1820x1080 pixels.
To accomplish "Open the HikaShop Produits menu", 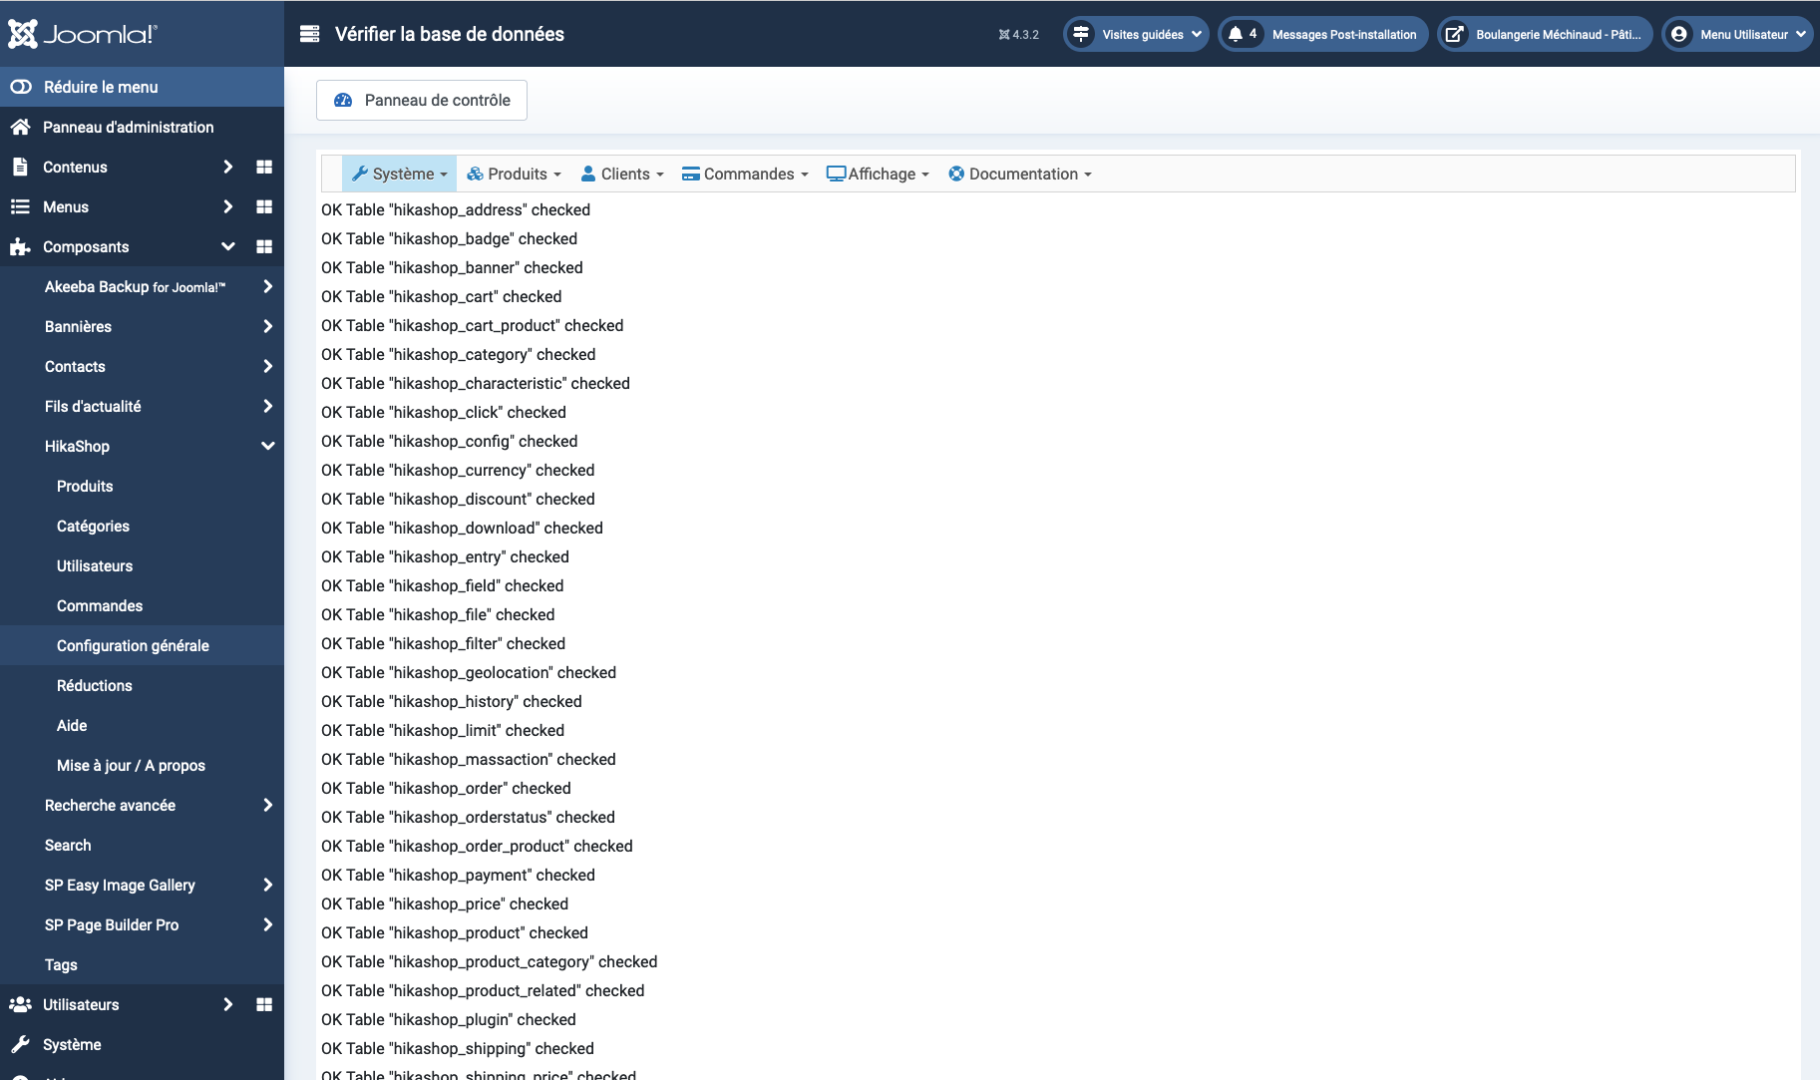I will [x=514, y=174].
